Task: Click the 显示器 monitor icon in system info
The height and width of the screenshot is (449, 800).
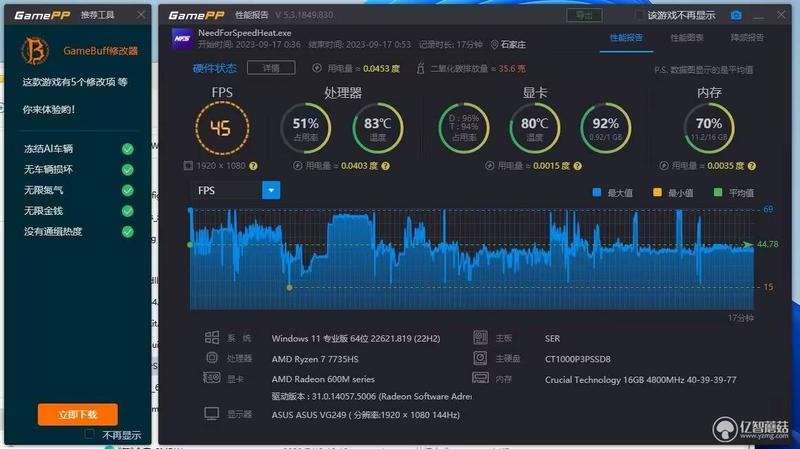Action: pyautogui.click(x=212, y=414)
